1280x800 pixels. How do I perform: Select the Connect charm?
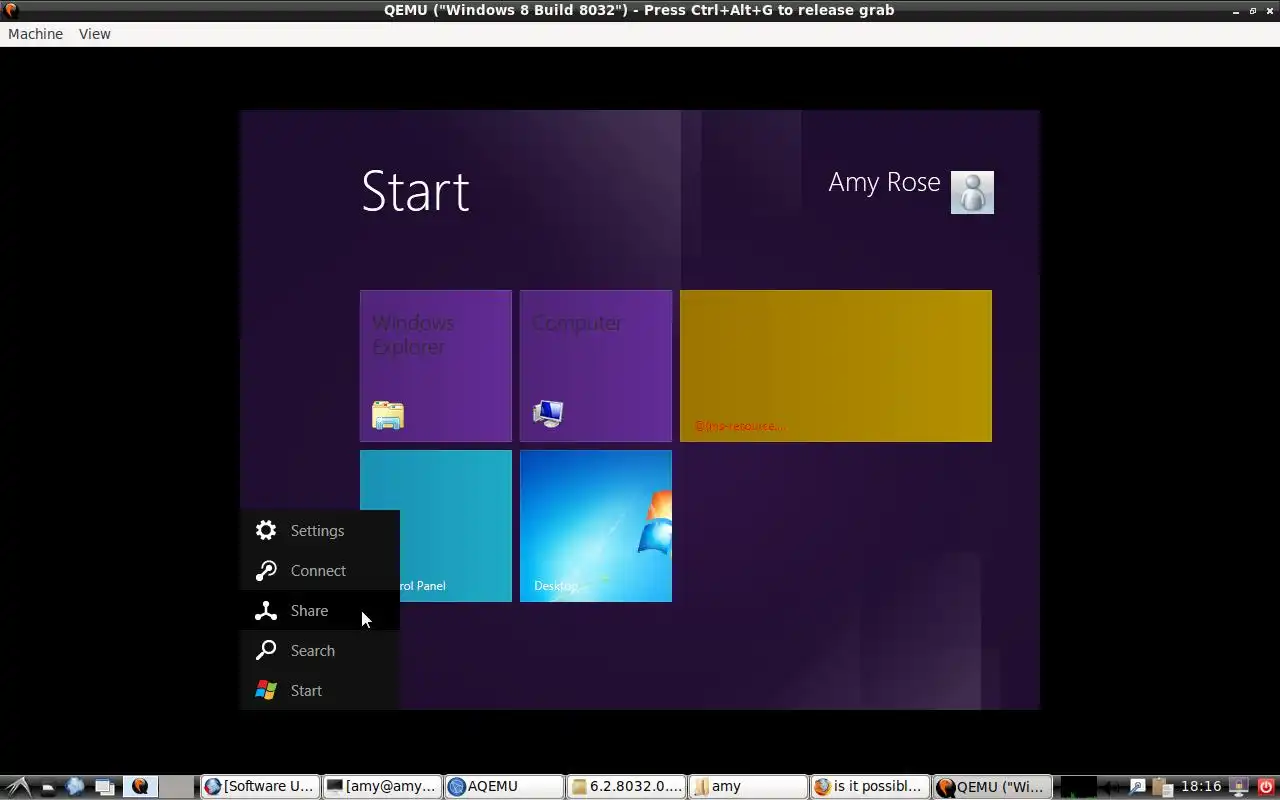320,571
